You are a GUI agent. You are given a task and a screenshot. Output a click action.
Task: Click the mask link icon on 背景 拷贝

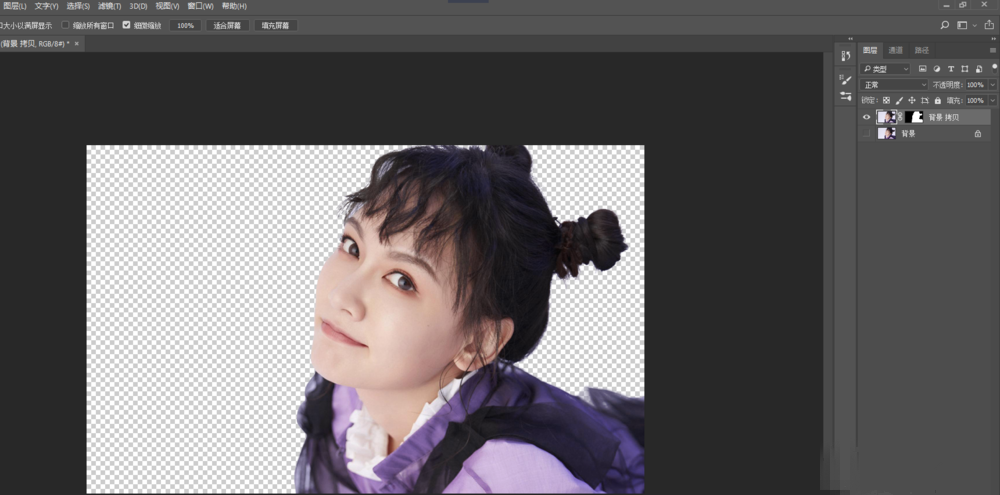pyautogui.click(x=901, y=117)
